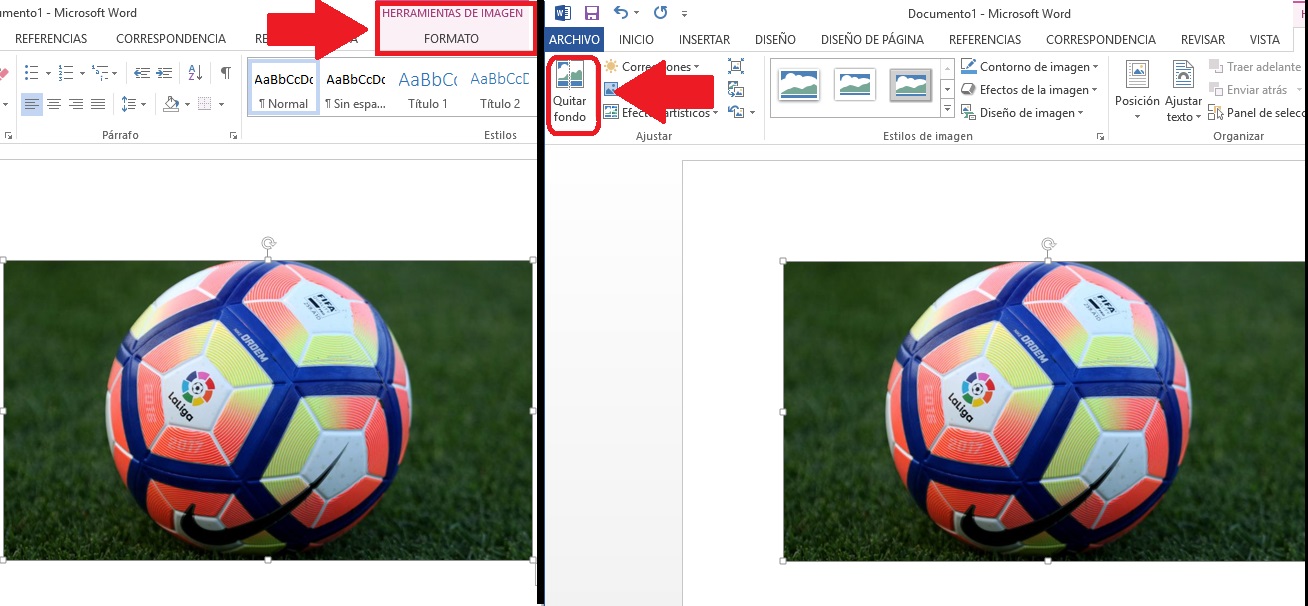Click the borders icon in the Párrafo group
Image resolution: width=1308 pixels, height=606 pixels.
[205, 104]
